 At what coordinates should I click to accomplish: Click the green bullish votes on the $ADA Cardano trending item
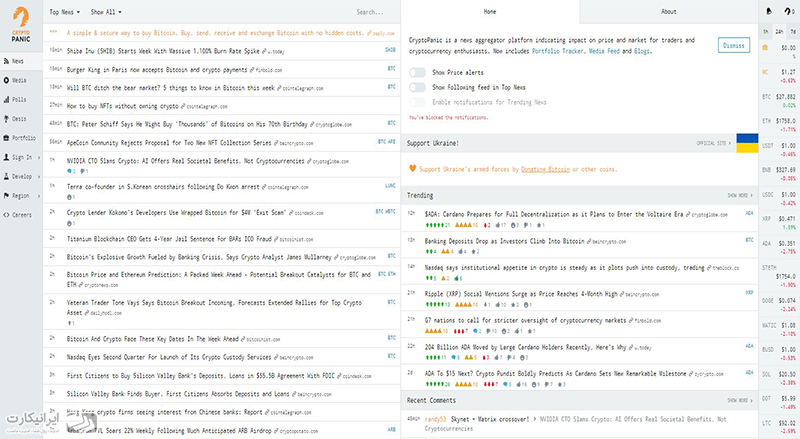pyautogui.click(x=437, y=225)
